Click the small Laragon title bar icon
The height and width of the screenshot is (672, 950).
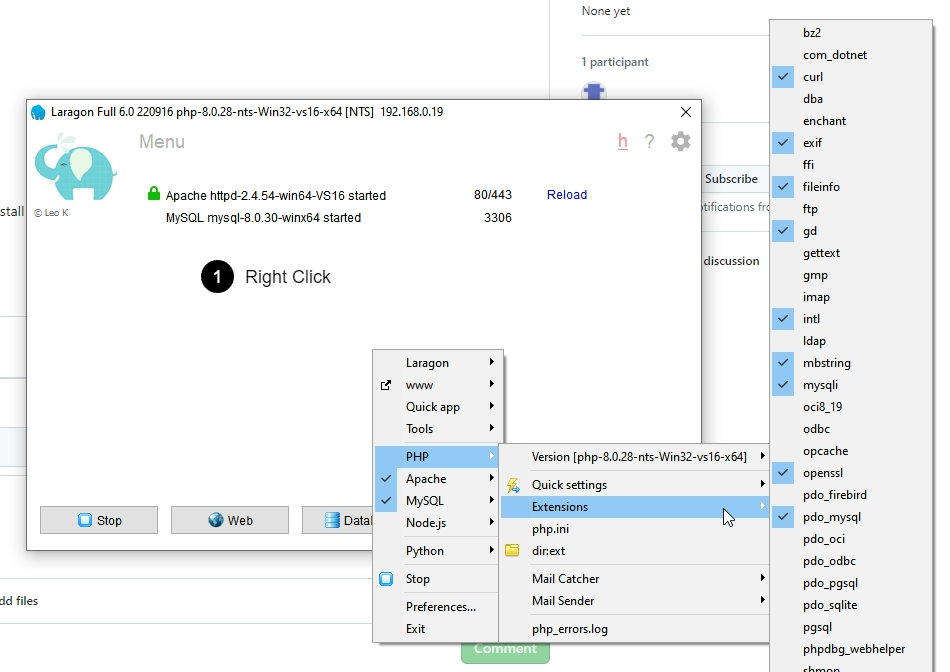click(38, 112)
